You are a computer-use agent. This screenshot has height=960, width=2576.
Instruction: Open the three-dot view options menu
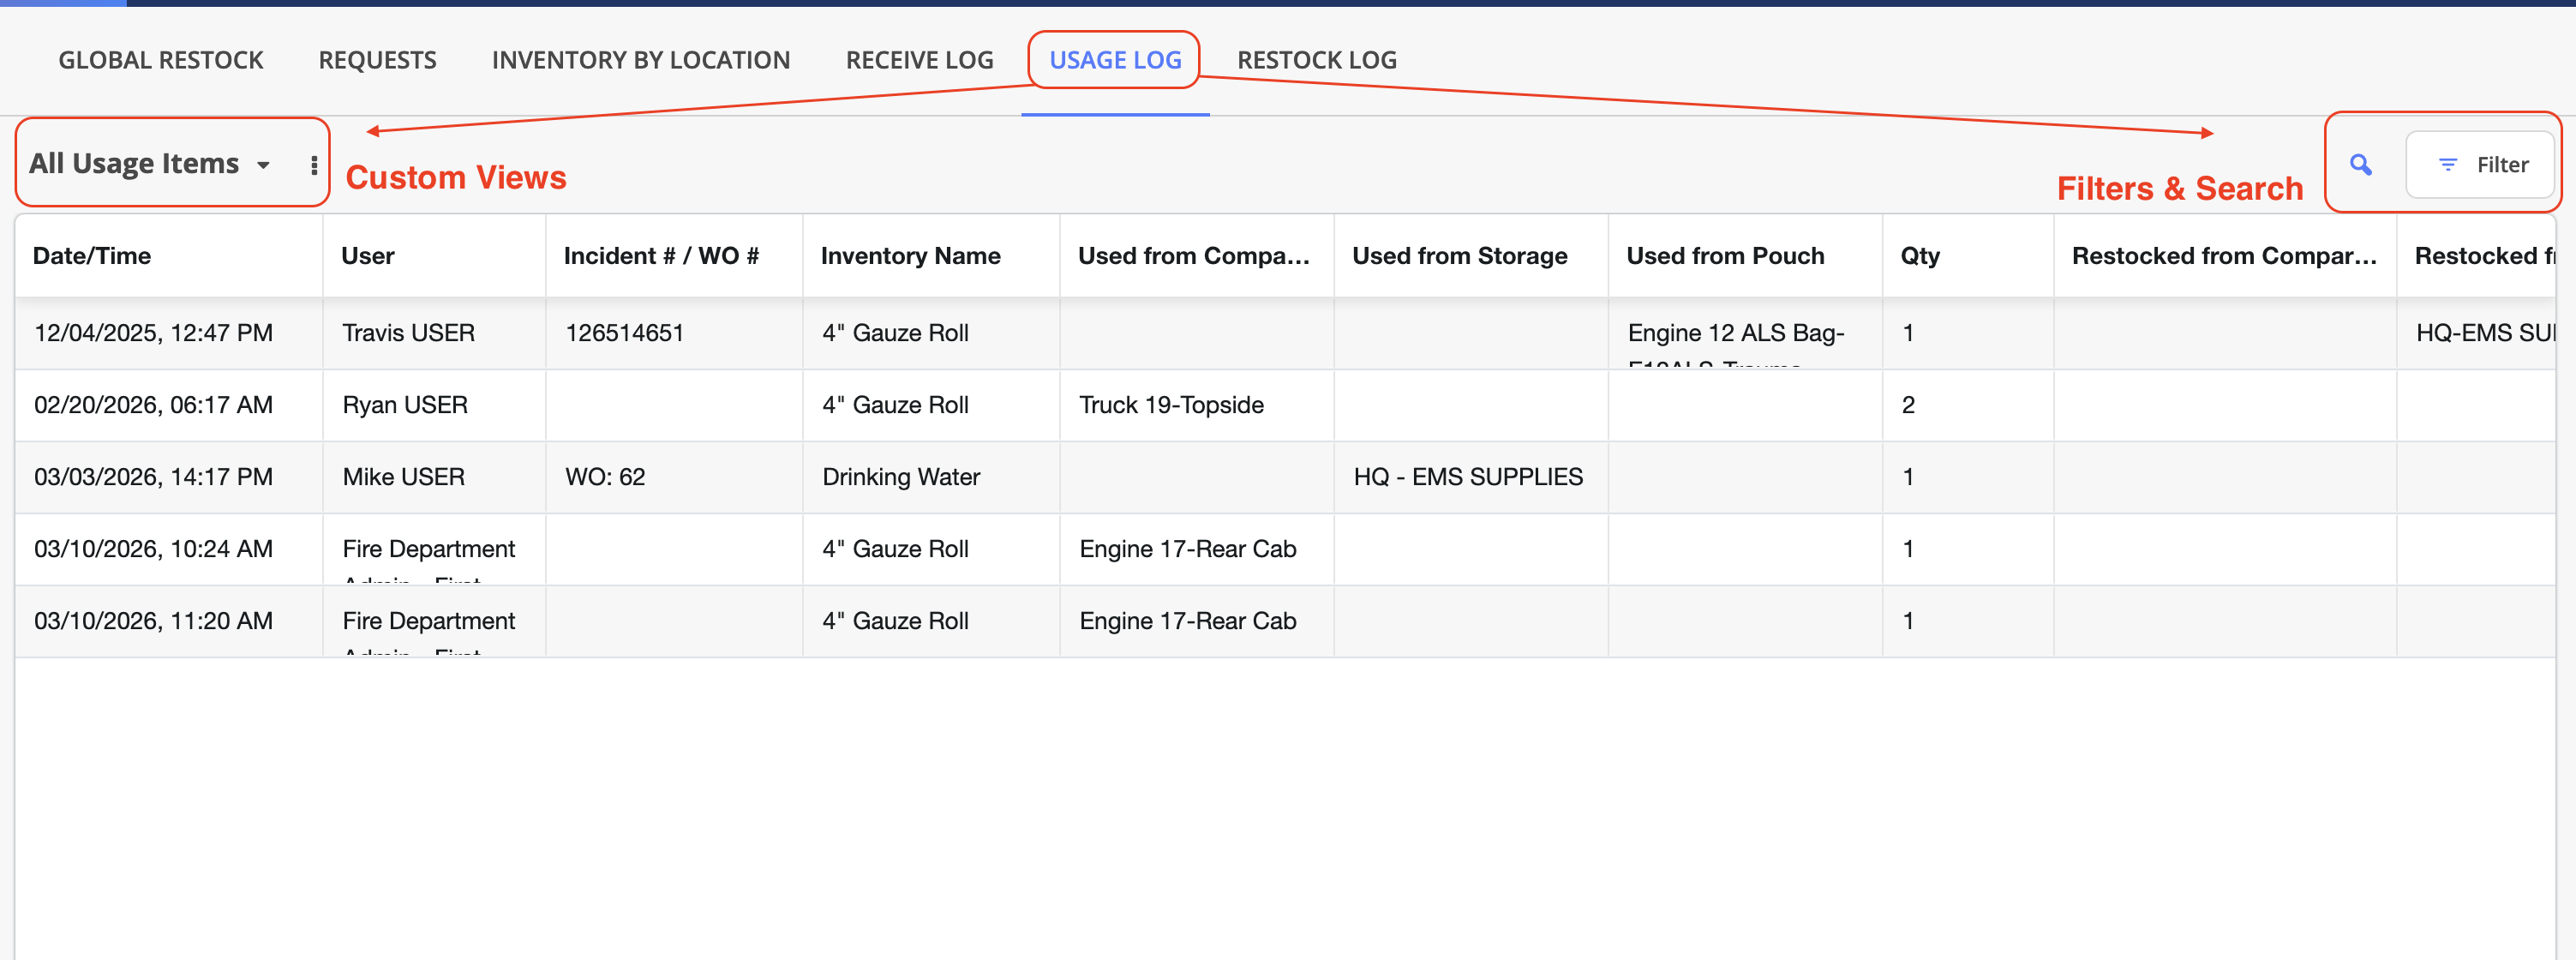[x=314, y=165]
